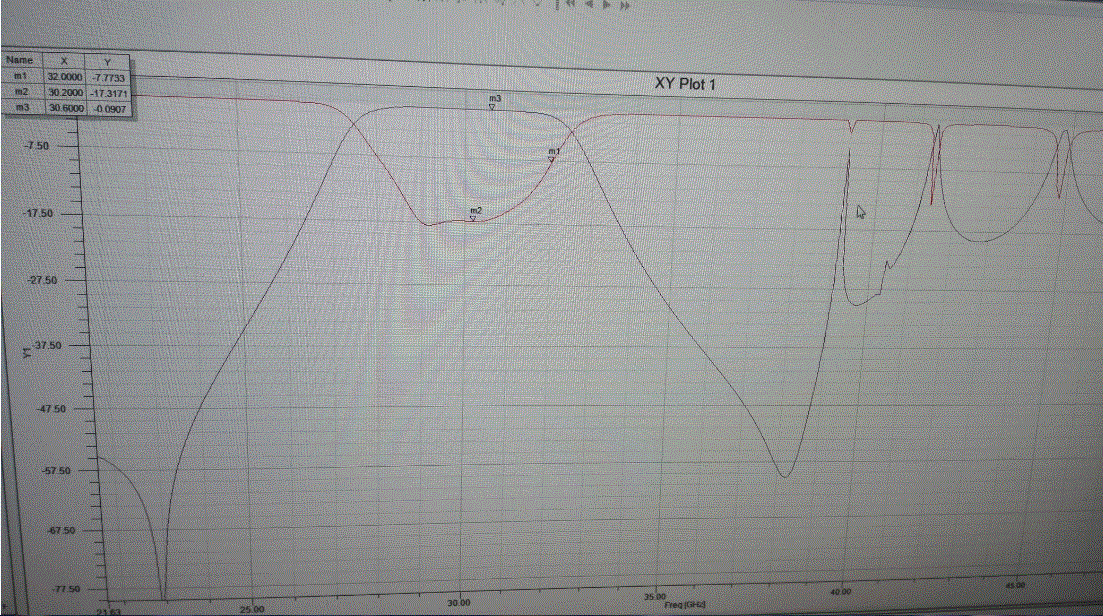Select the m1 row name in marker table
Image resolution: width=1103 pixels, height=616 pixels.
coord(20,75)
